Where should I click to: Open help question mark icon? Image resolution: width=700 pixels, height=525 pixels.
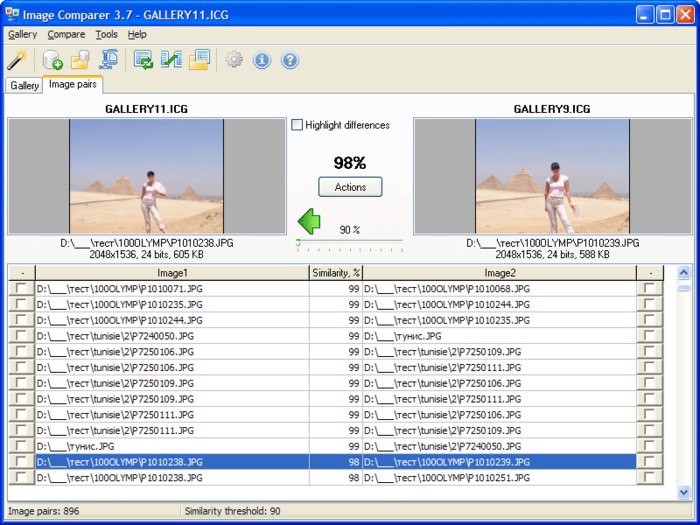pos(290,60)
